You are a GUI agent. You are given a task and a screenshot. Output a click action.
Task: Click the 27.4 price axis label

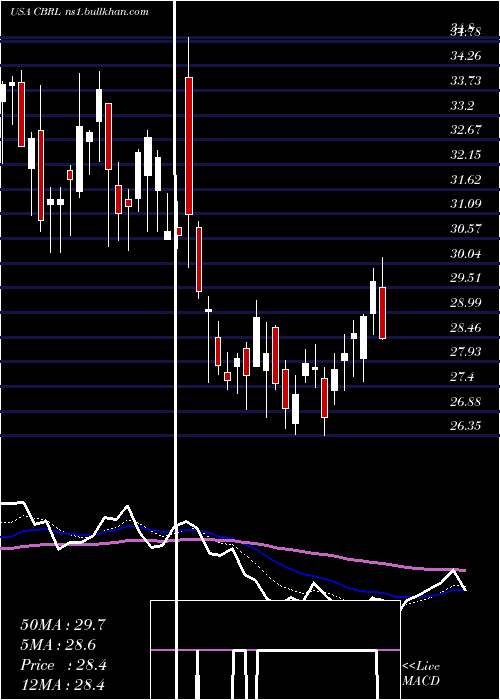pos(462,377)
